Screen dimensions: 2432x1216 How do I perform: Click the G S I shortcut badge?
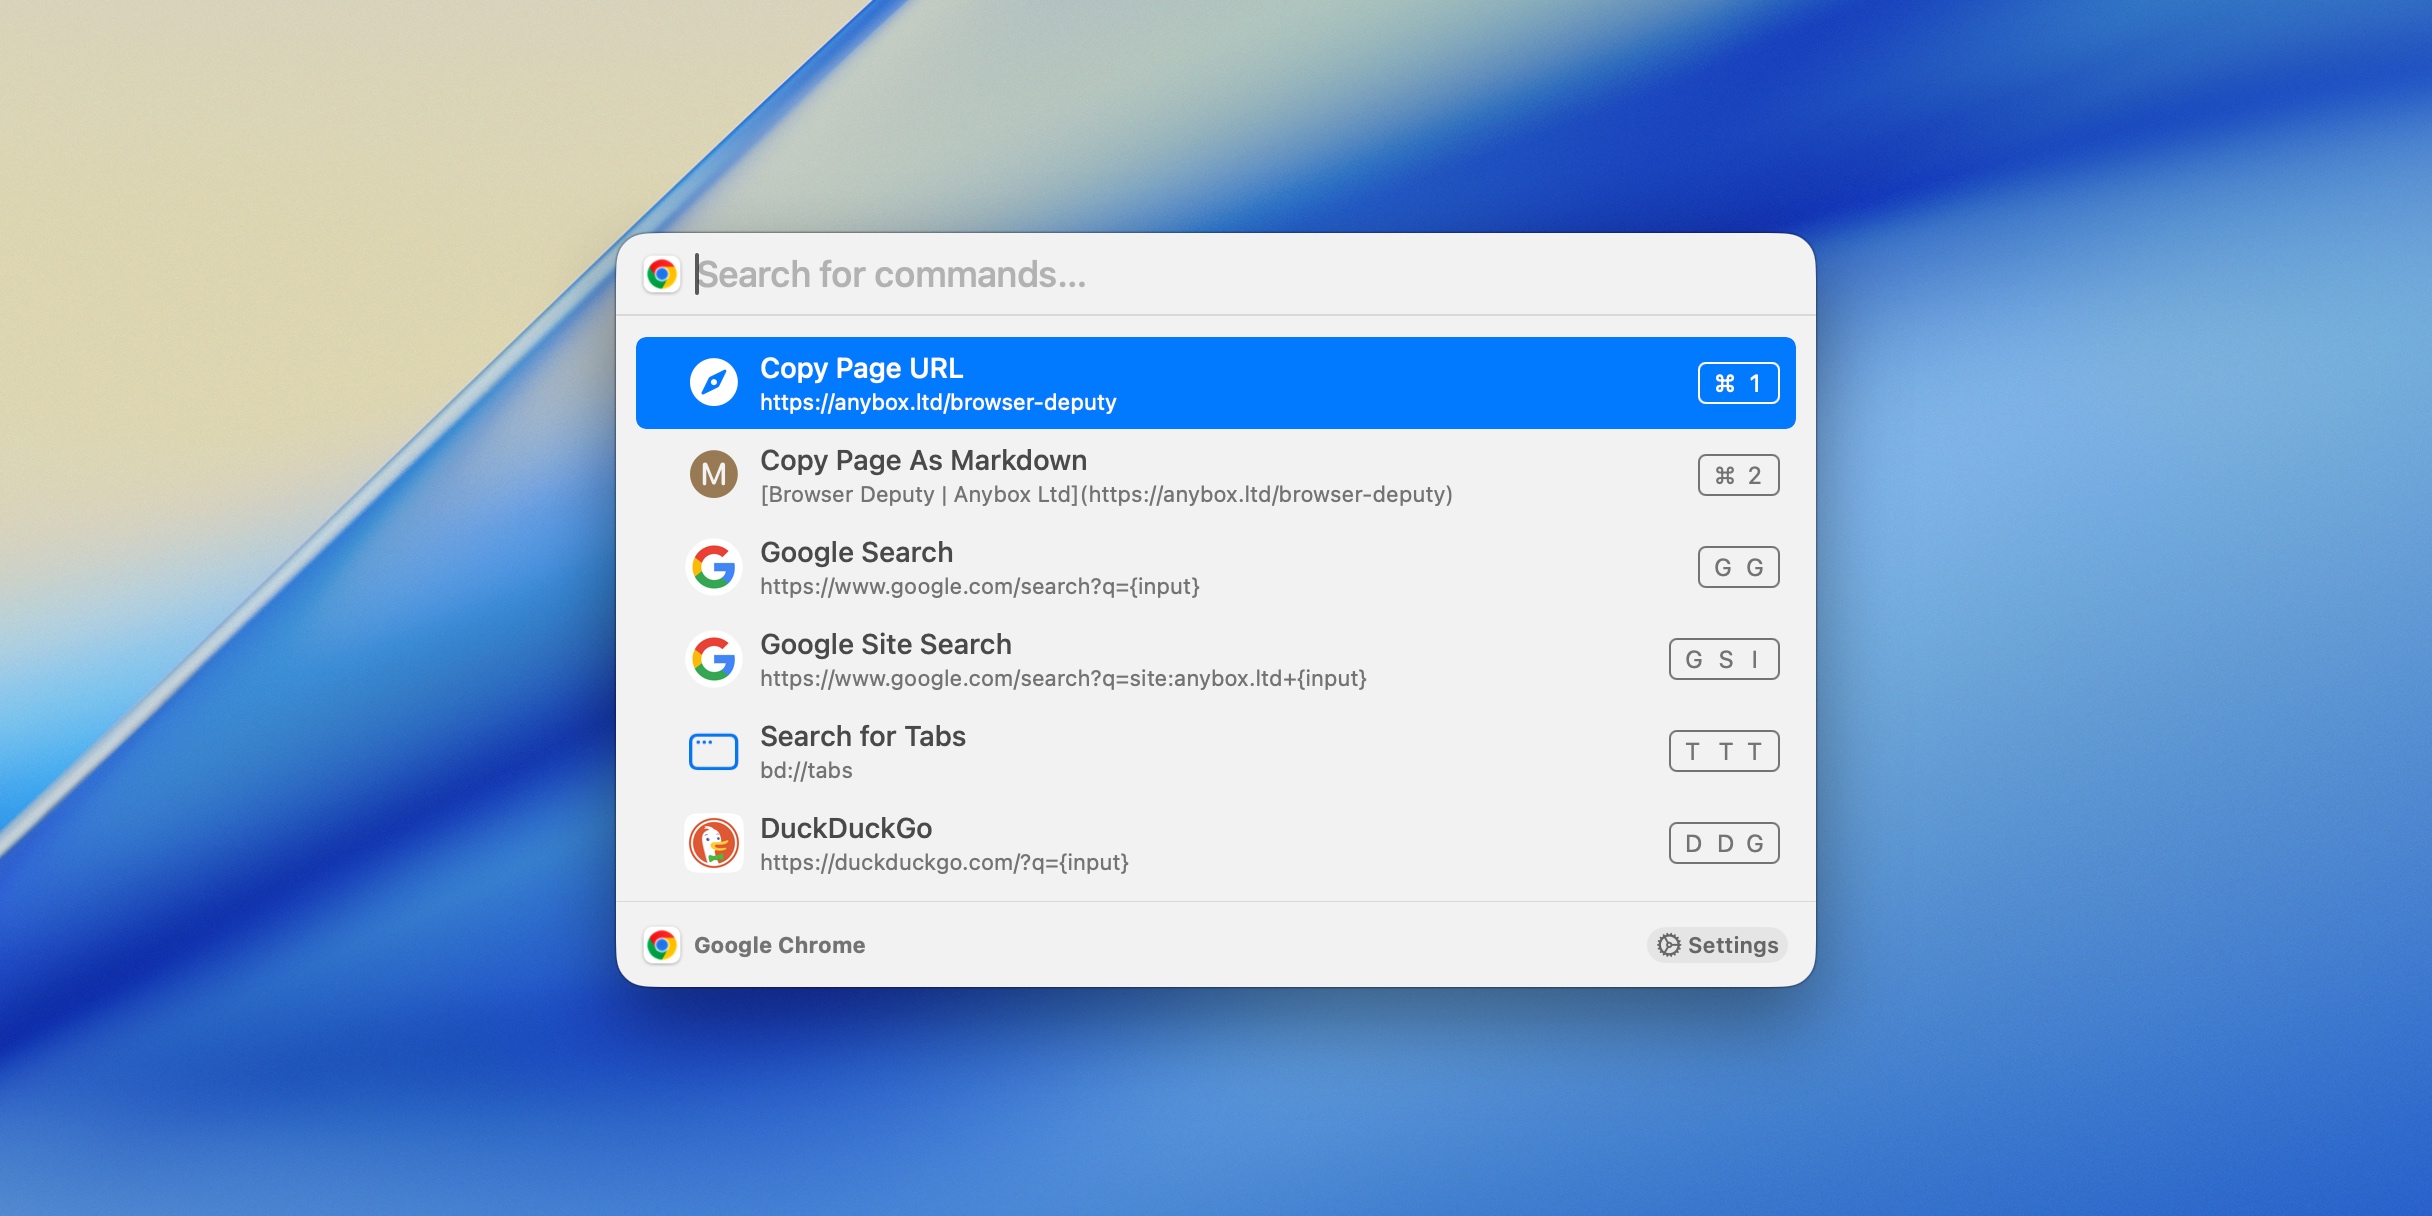pyautogui.click(x=1723, y=658)
